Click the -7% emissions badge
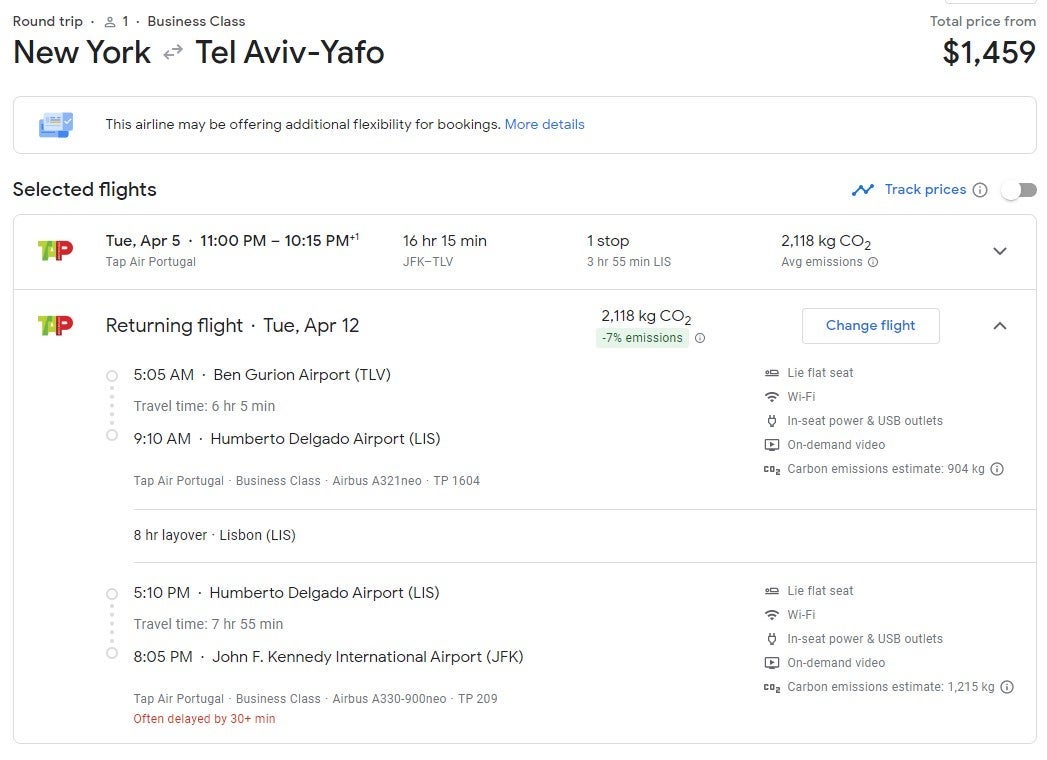Image resolution: width=1047 pixels, height=760 pixels. coord(641,338)
